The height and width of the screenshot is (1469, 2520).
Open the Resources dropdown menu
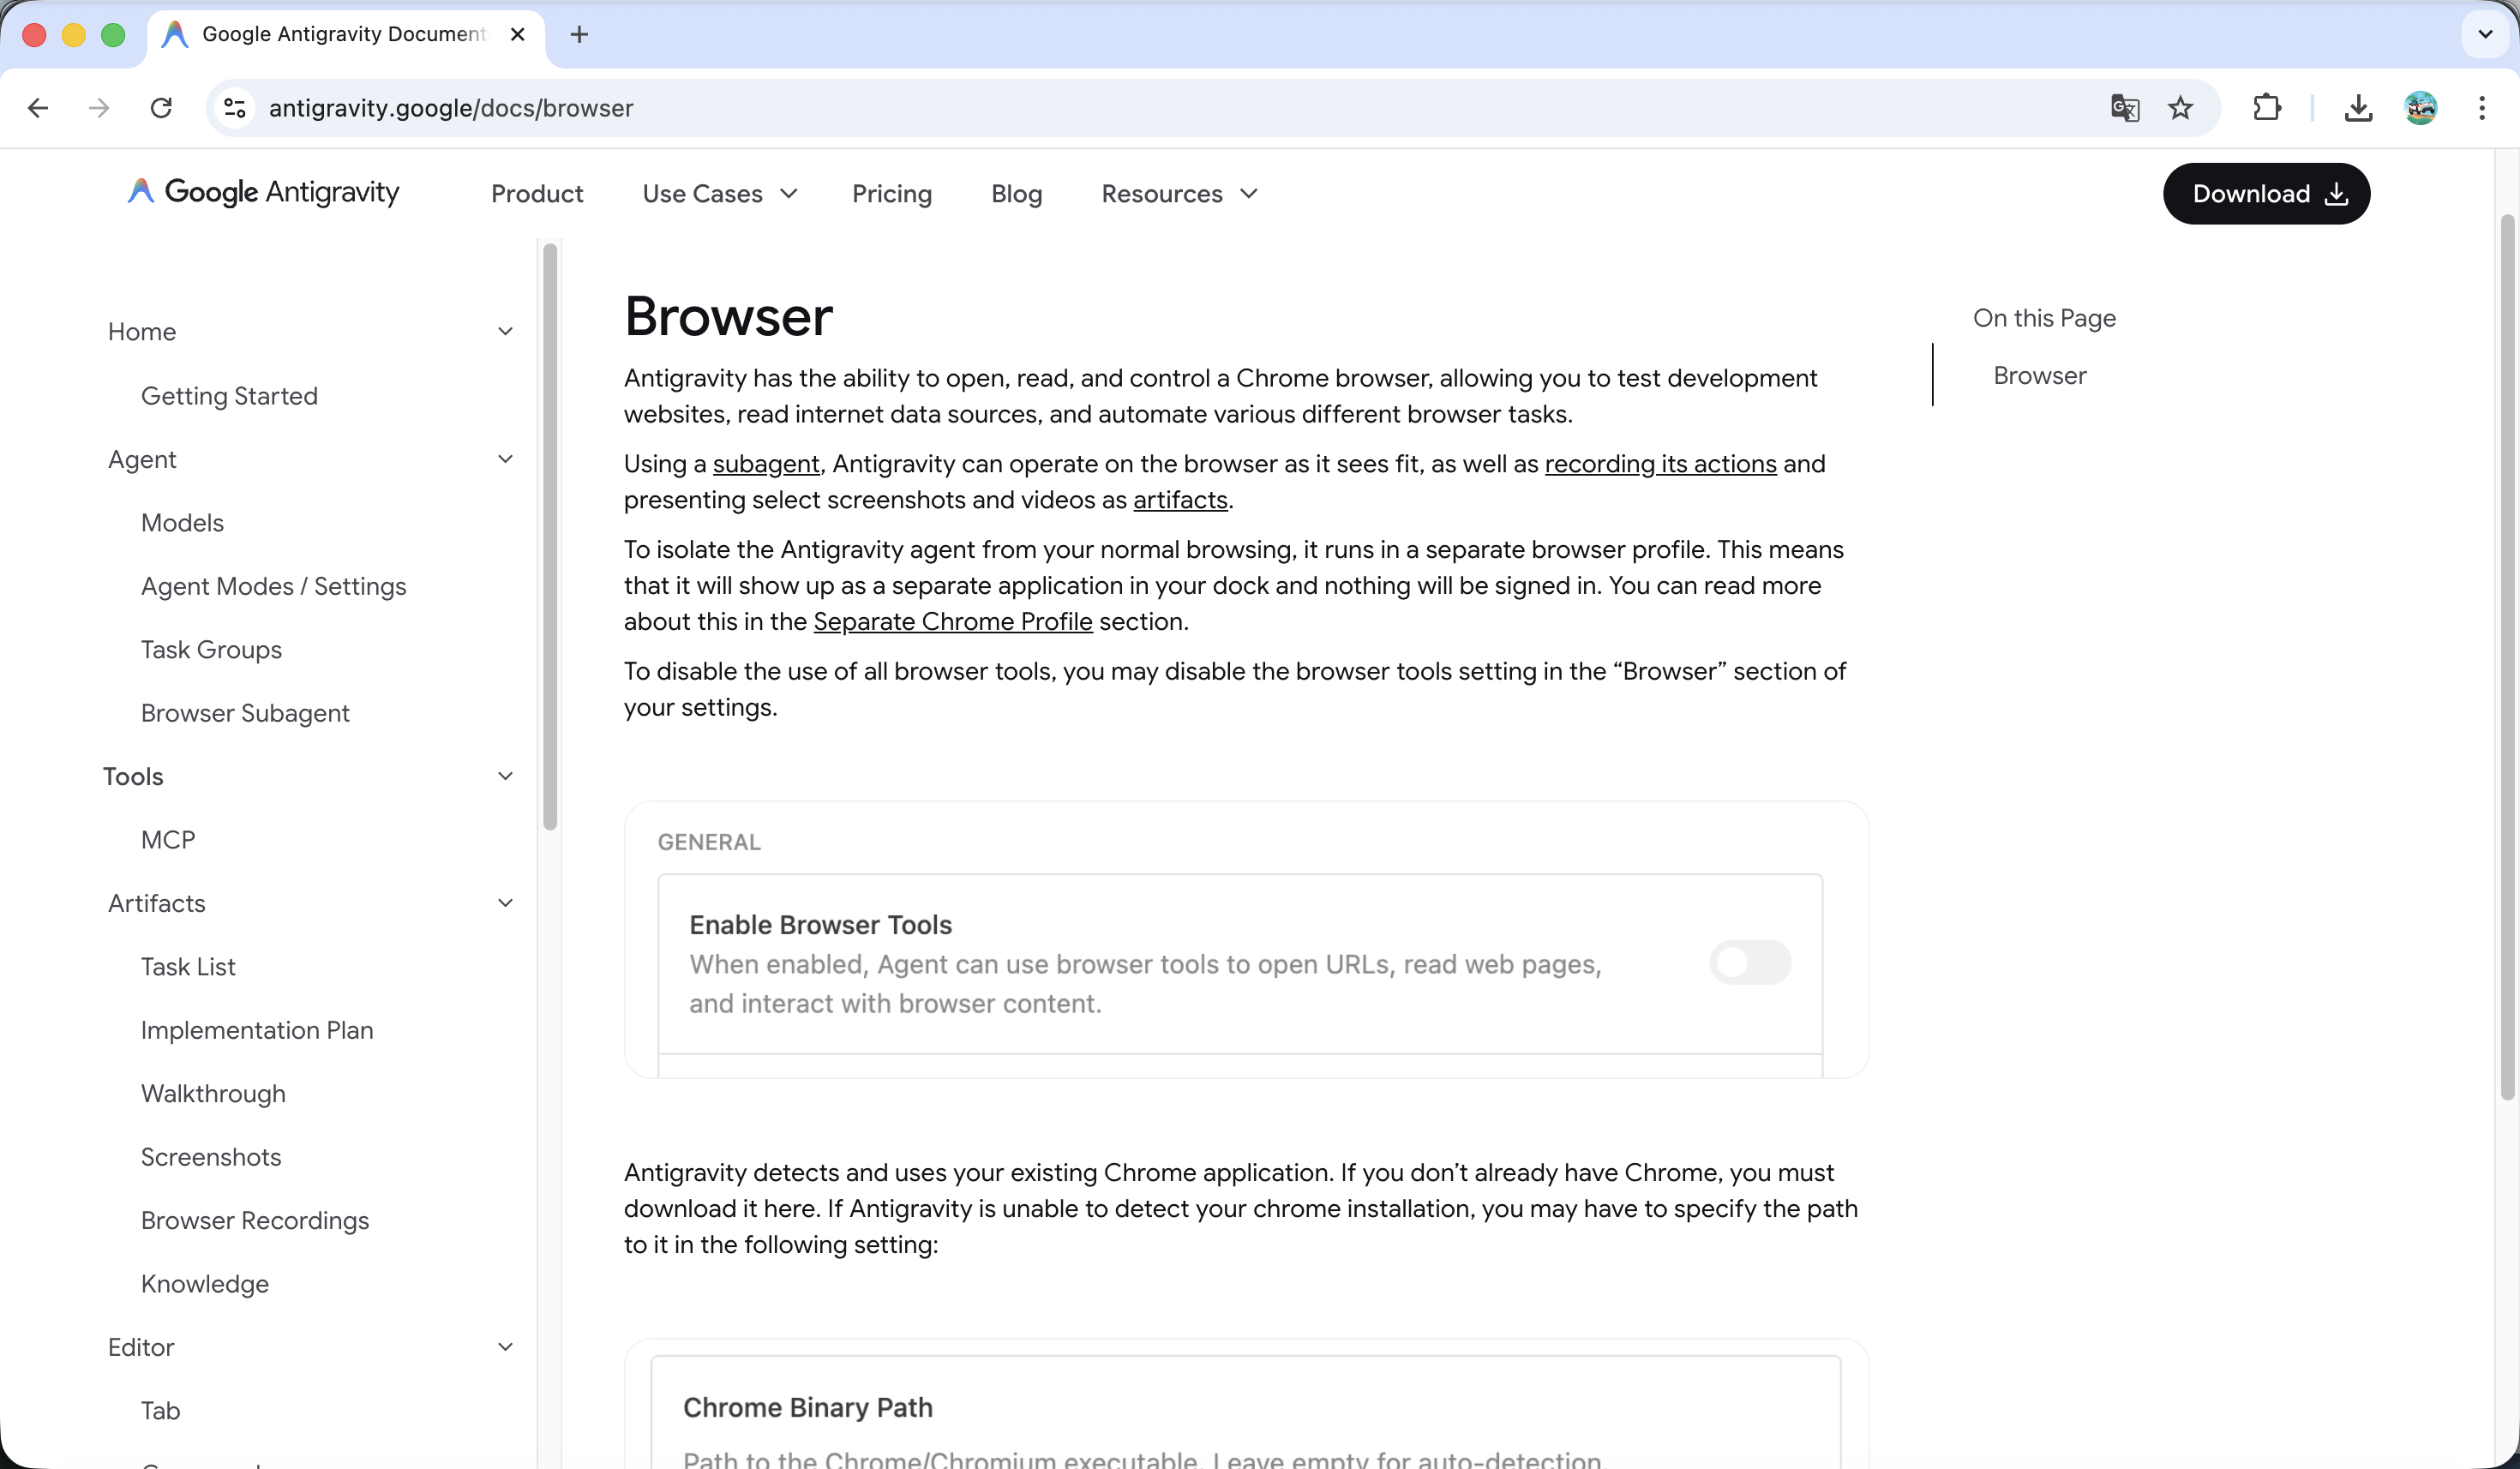point(1179,194)
